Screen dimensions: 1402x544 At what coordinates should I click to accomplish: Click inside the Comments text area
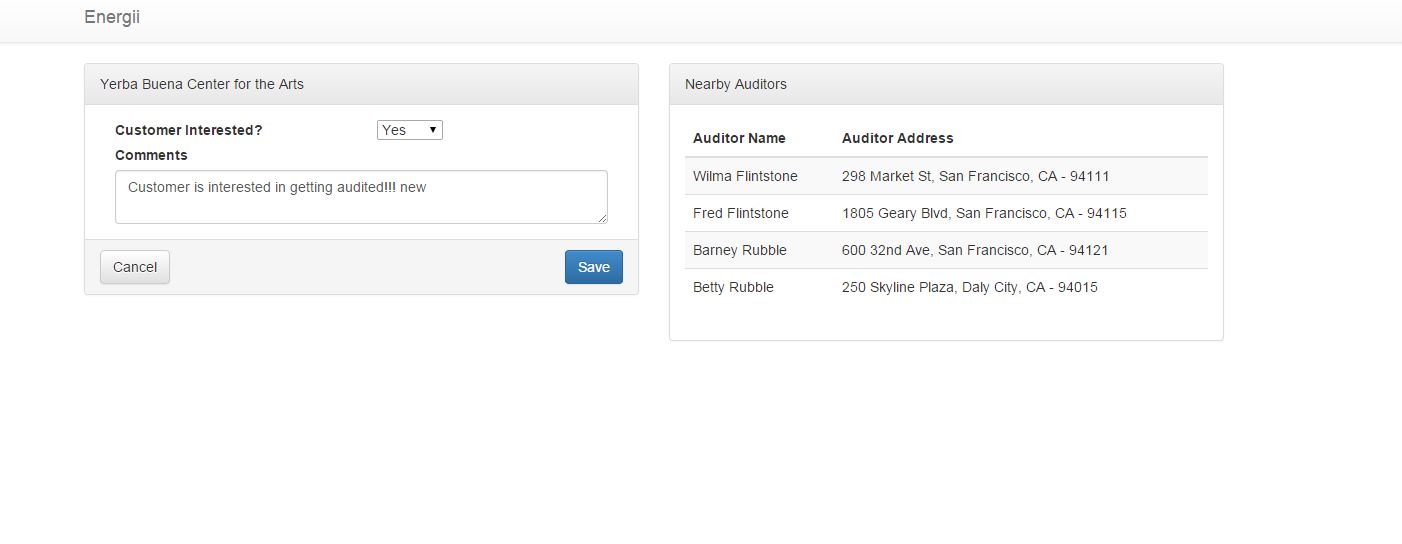coord(361,197)
